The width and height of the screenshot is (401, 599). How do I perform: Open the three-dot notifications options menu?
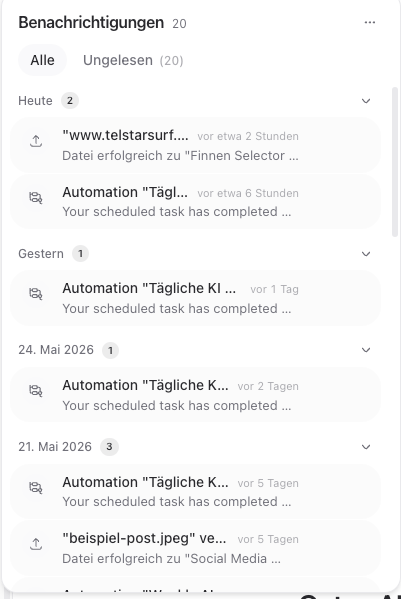[369, 23]
